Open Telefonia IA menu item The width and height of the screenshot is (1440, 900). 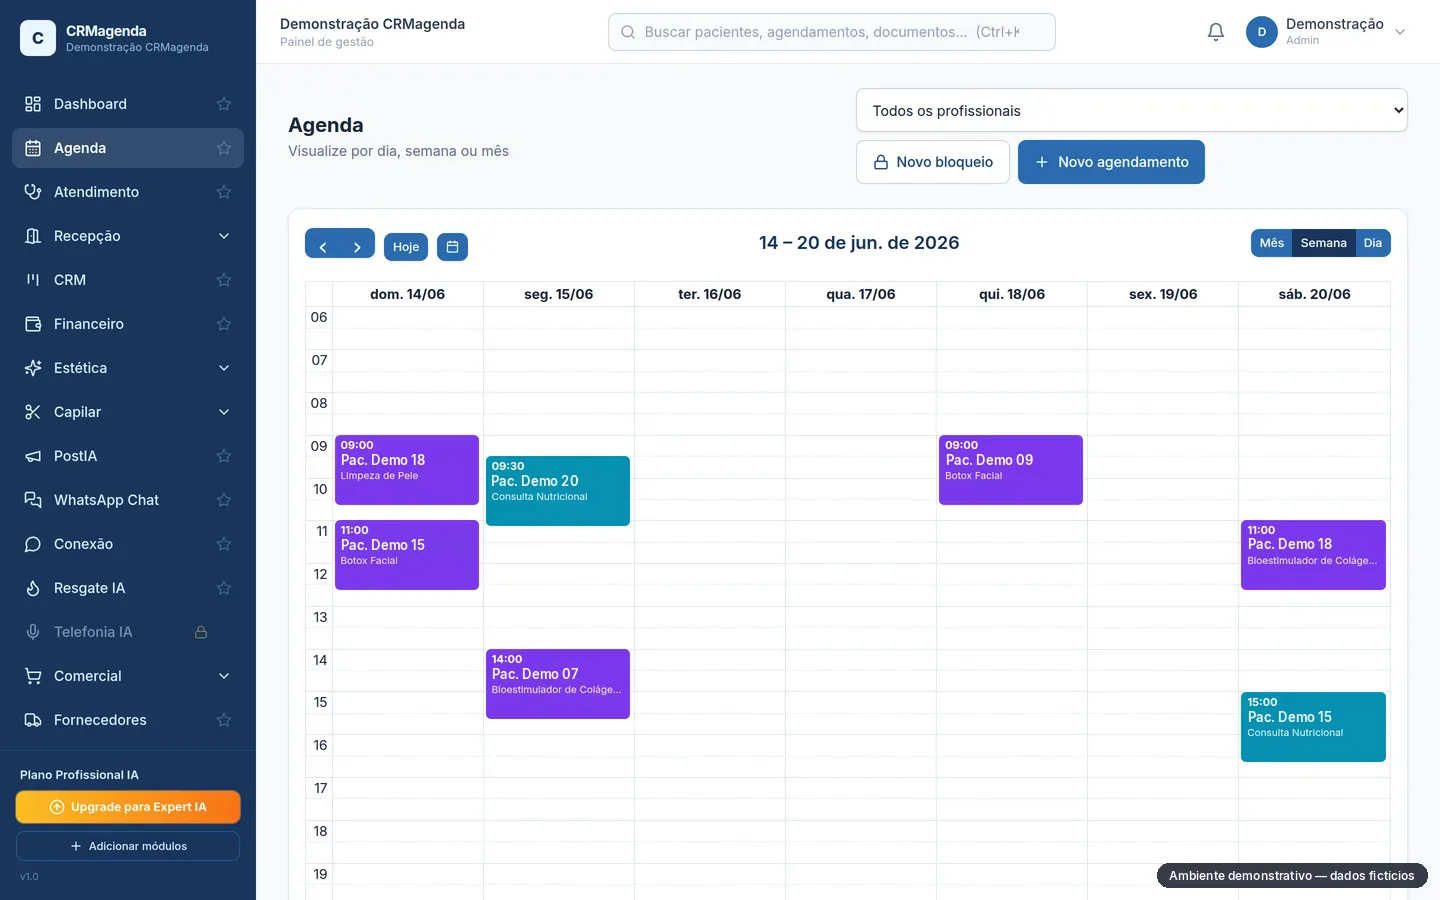click(x=128, y=632)
